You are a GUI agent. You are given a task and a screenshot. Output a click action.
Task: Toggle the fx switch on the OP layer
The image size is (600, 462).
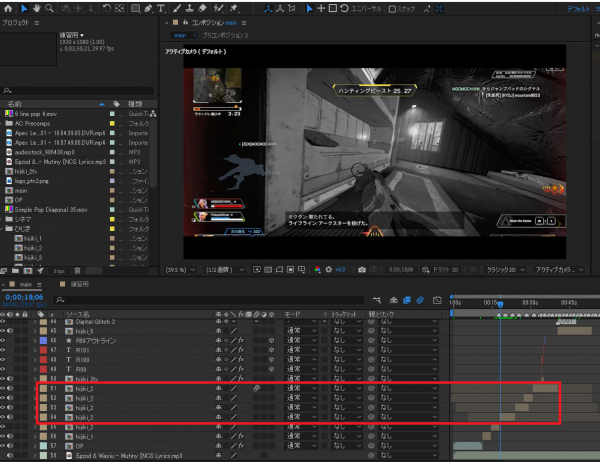coord(241,446)
